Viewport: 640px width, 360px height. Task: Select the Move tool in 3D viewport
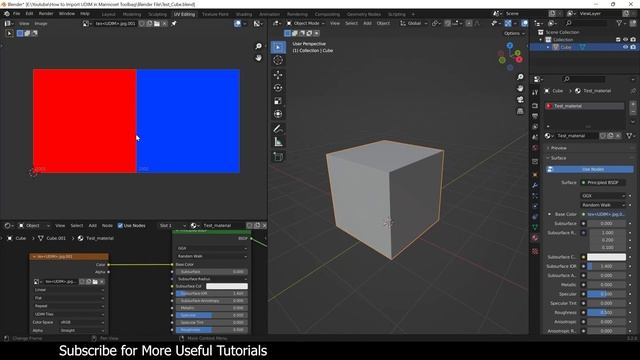coord(278,75)
